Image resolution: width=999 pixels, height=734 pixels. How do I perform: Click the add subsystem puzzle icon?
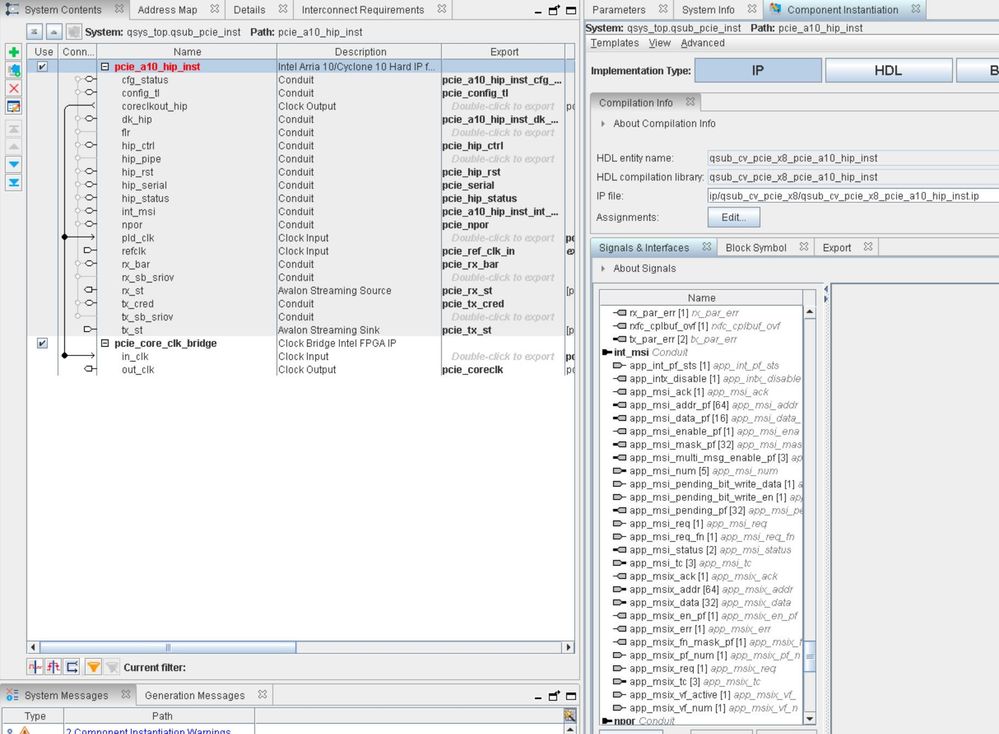(x=13, y=70)
